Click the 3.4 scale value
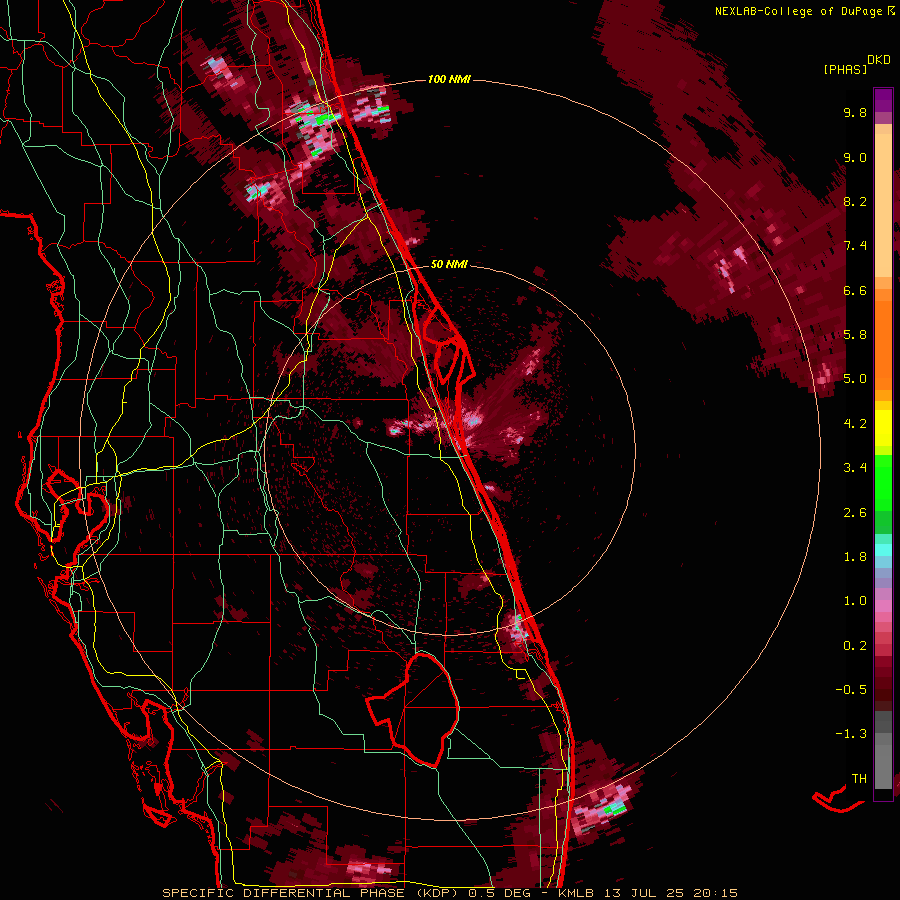The width and height of the screenshot is (900, 900). (x=855, y=468)
